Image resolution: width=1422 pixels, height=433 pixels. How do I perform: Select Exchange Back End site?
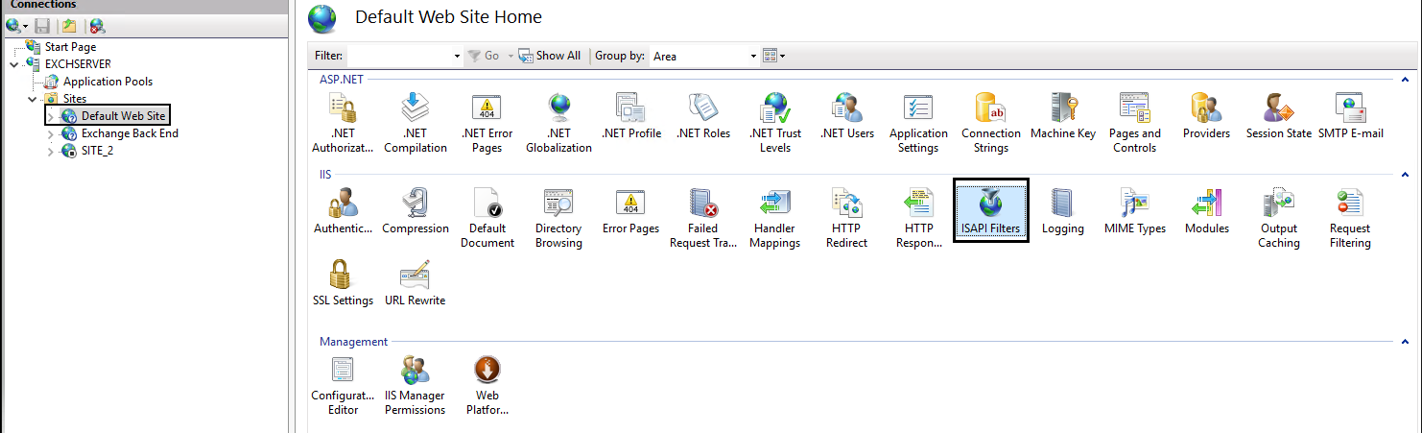(130, 134)
